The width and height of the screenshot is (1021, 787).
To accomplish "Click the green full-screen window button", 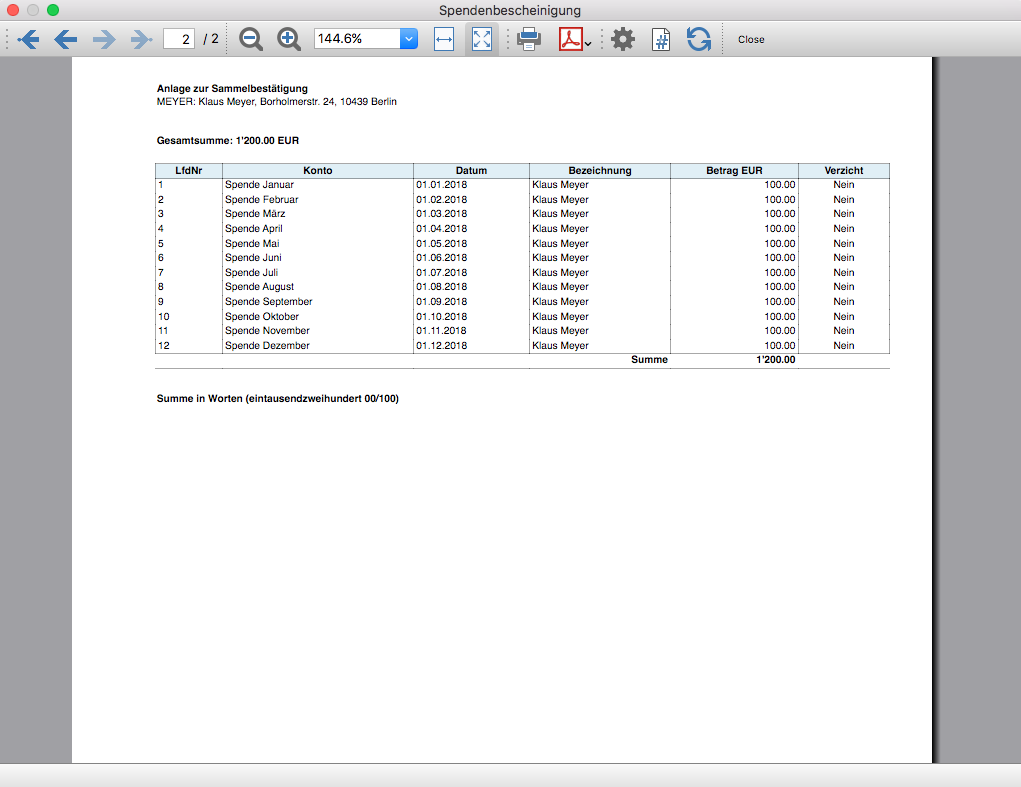I will tap(53, 9).
